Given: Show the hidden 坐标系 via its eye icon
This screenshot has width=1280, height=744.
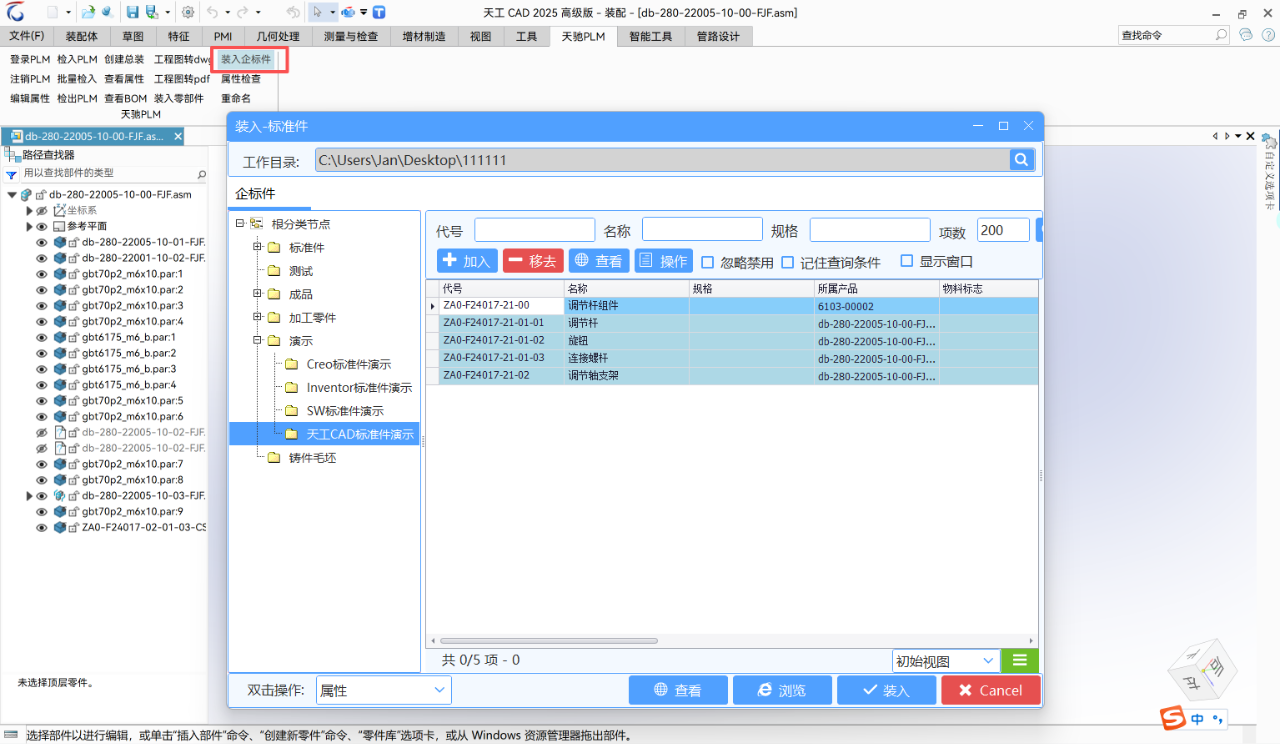Looking at the screenshot, I should click(x=42, y=211).
